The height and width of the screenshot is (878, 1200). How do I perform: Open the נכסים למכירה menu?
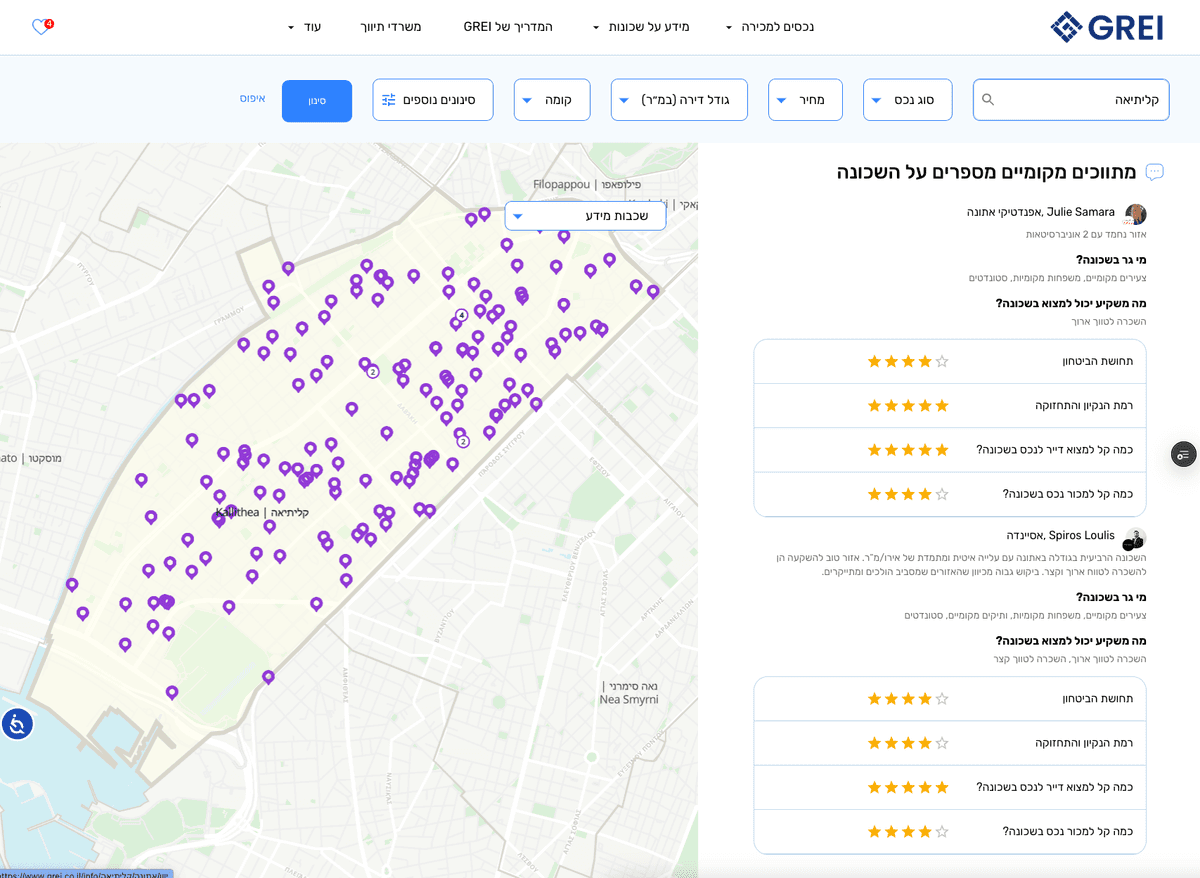point(770,27)
